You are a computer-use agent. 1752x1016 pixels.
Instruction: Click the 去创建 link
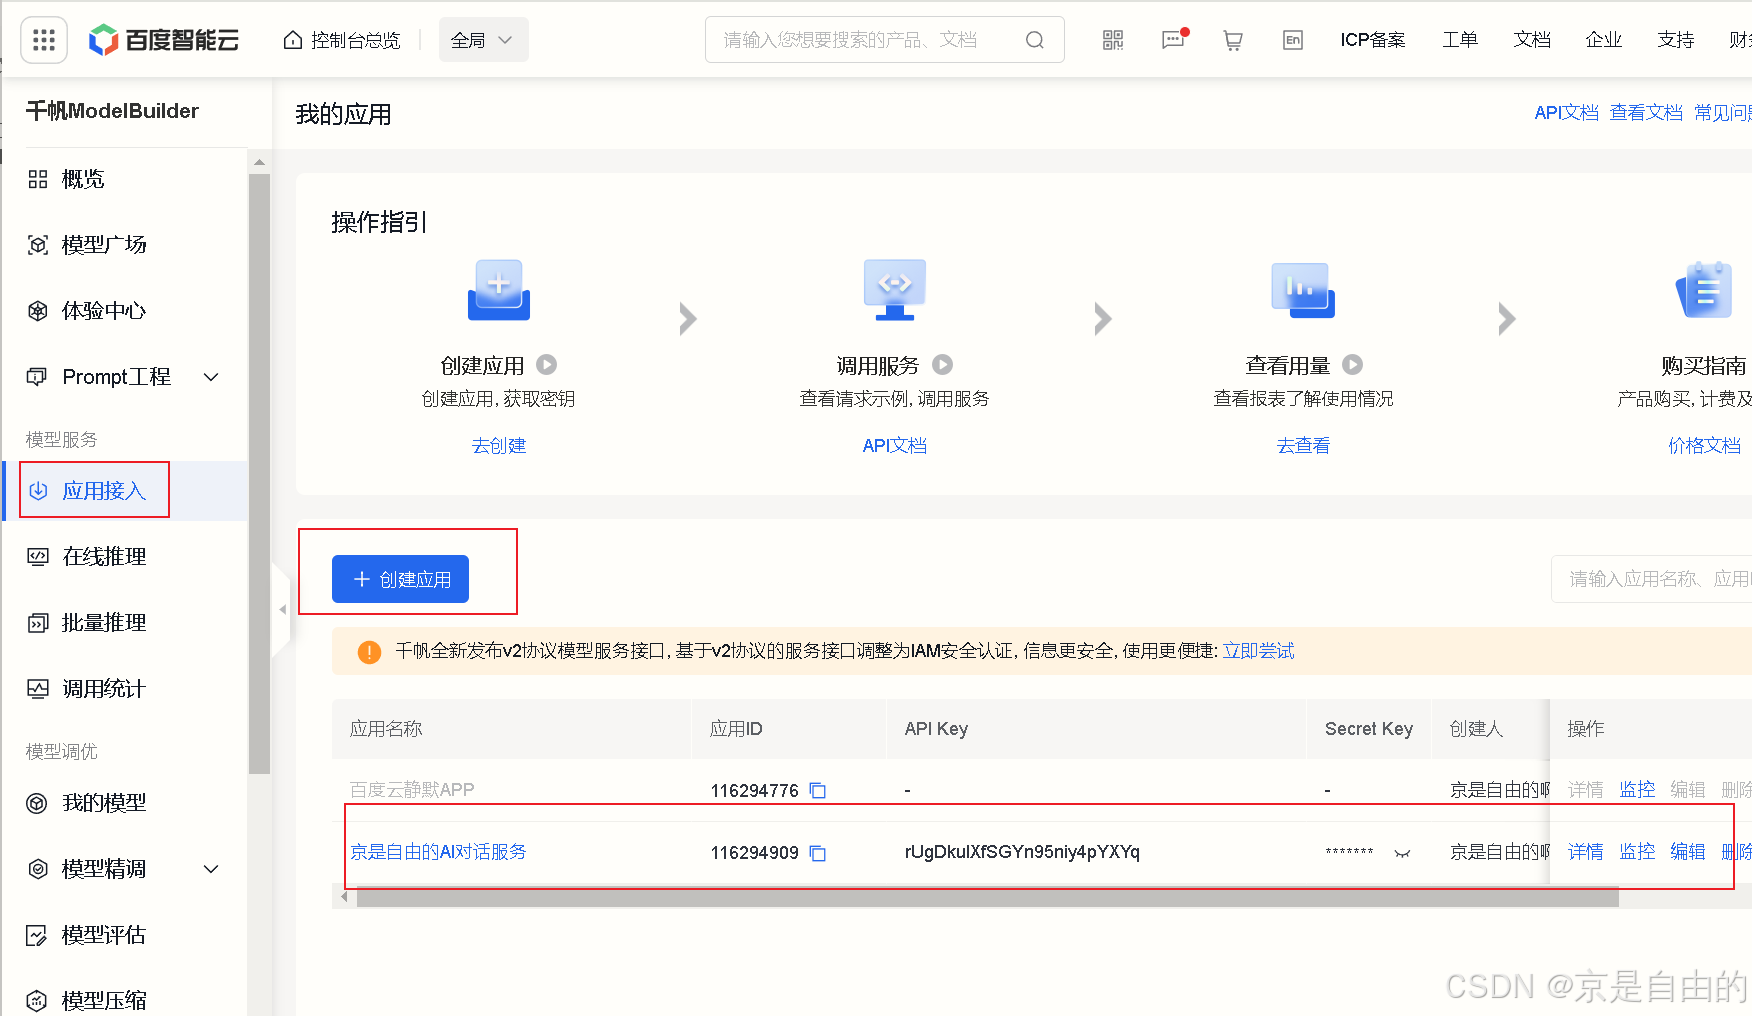click(499, 446)
